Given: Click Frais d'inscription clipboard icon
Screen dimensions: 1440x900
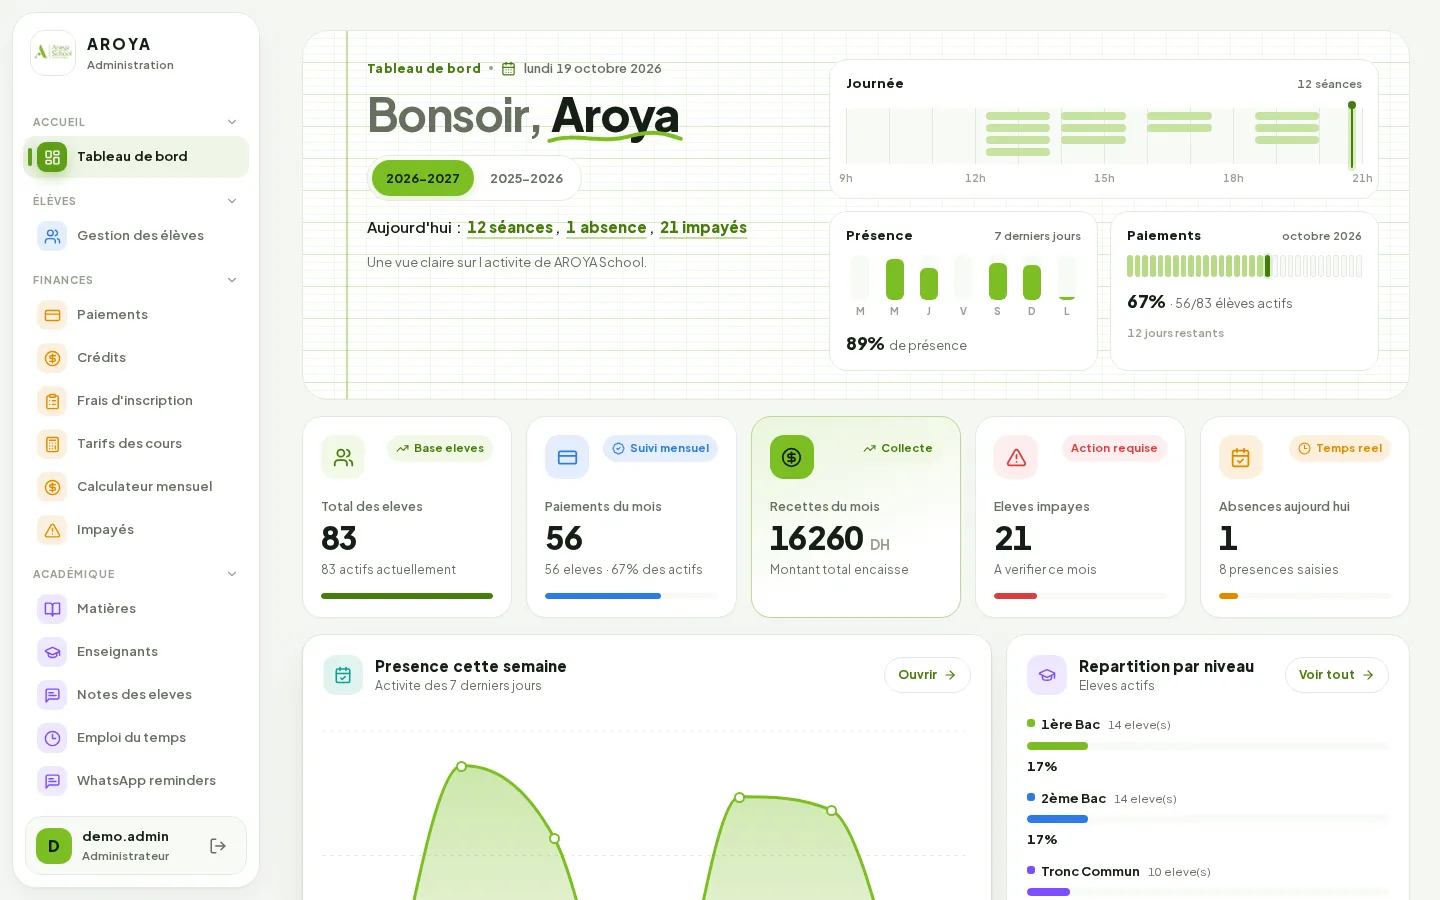Looking at the screenshot, I should click(53, 401).
